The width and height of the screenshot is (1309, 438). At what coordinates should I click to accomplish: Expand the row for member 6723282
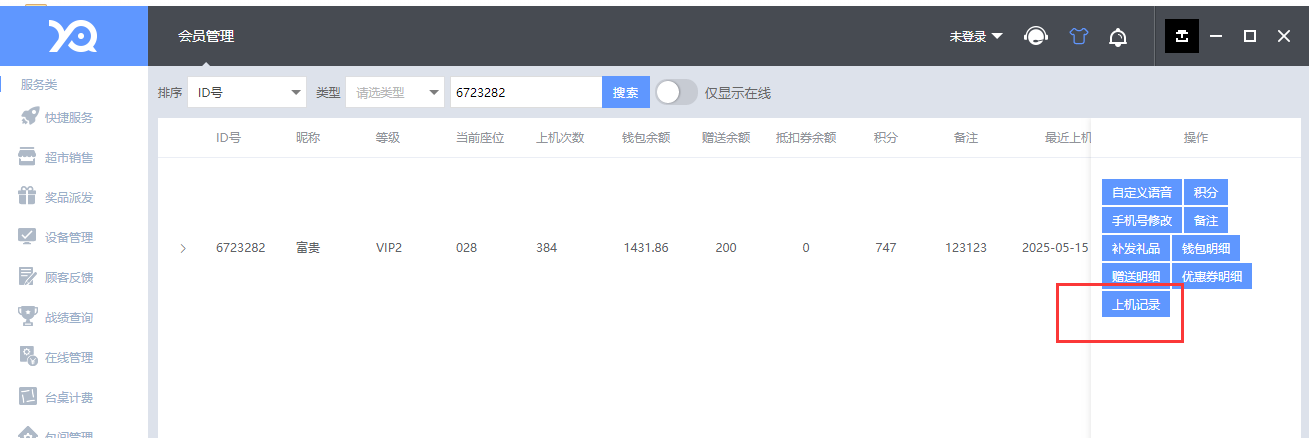pos(183,248)
